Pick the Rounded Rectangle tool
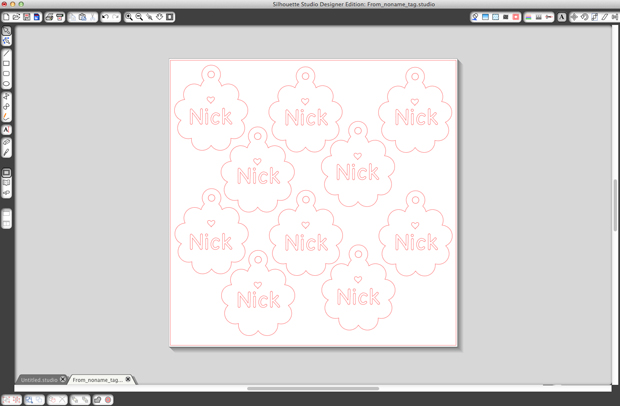The height and width of the screenshot is (406, 620). [x=6, y=74]
